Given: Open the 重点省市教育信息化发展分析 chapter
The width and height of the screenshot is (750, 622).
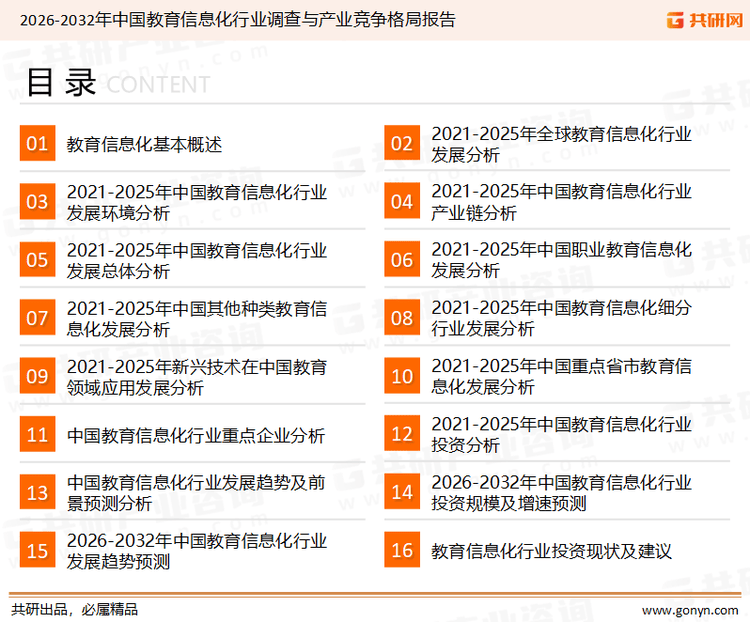Looking at the screenshot, I should pyautogui.click(x=561, y=377).
